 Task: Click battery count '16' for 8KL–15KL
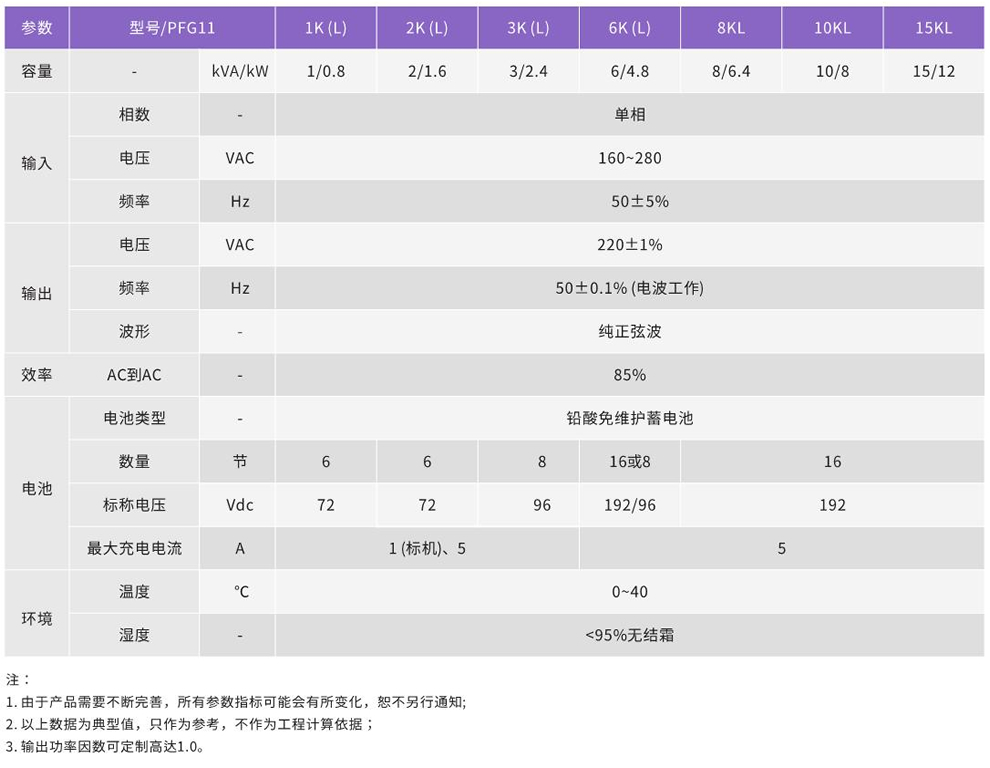click(832, 462)
